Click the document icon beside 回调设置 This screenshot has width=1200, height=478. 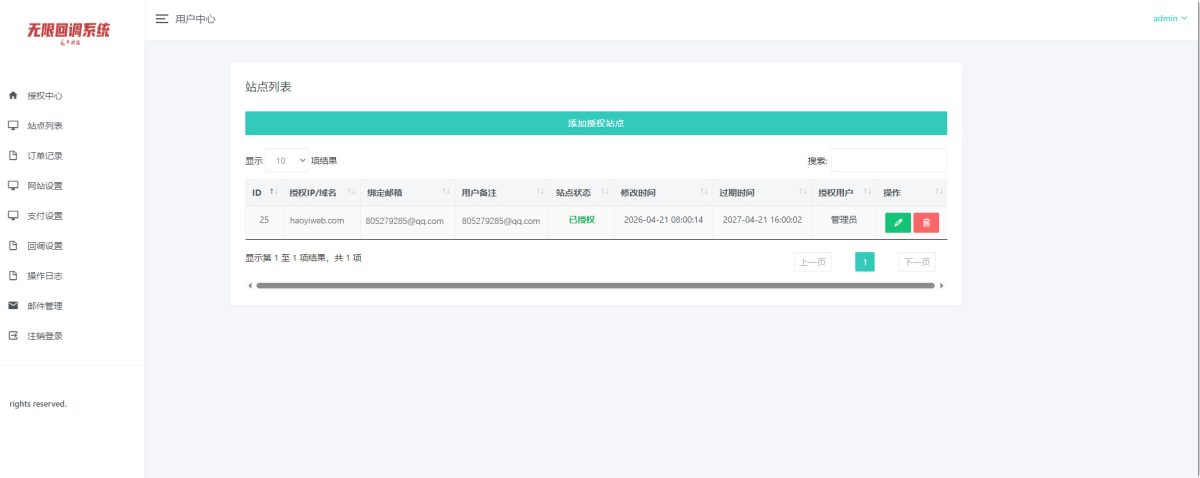(13, 246)
